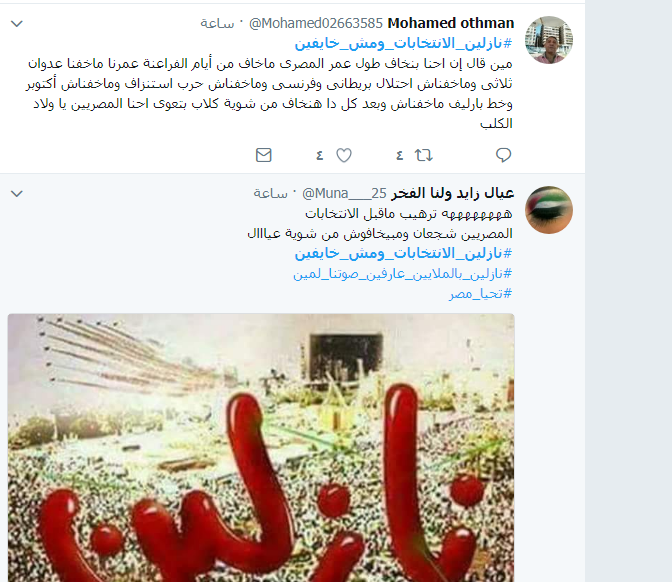This screenshot has height=582, width=672.
Task: Click the reply bubble icon on Mohamed othman's tweet
Action: (504, 155)
